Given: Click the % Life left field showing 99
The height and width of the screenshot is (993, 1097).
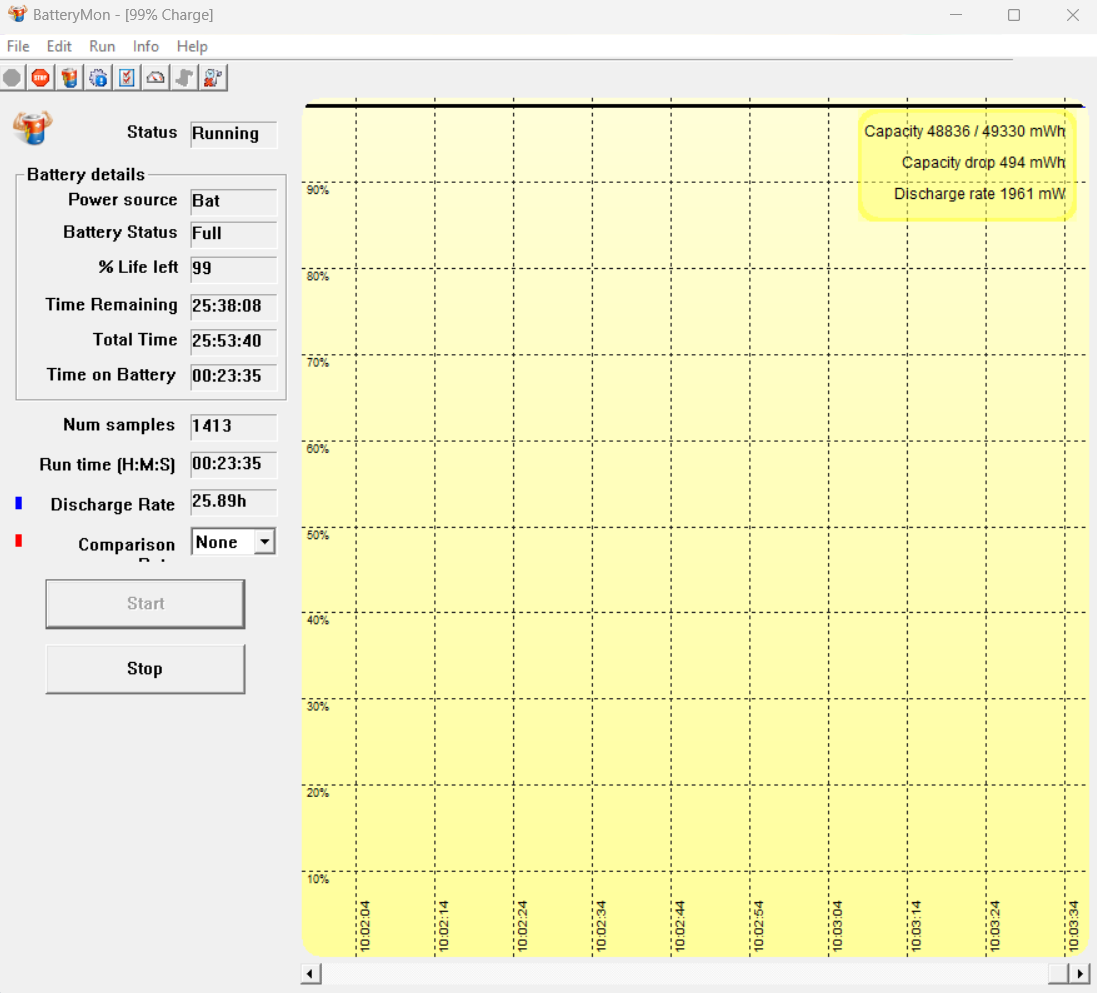Looking at the screenshot, I should pyautogui.click(x=234, y=269).
